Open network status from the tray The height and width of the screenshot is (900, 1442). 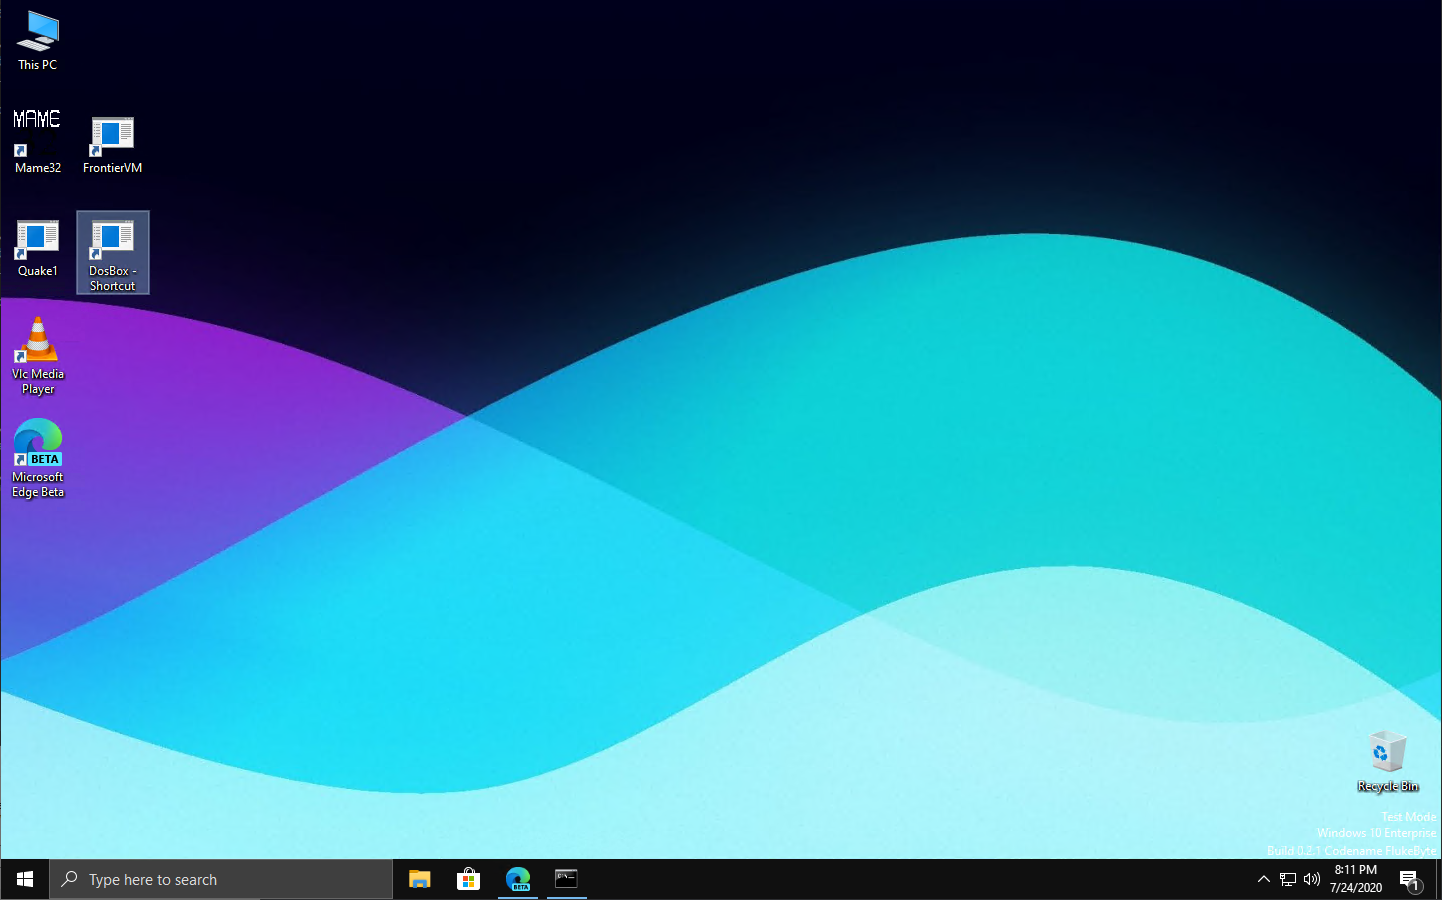1288,879
